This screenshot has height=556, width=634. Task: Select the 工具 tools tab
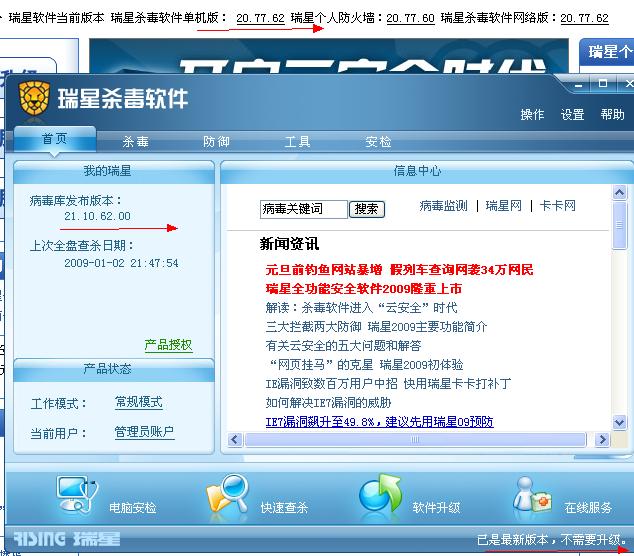297,142
